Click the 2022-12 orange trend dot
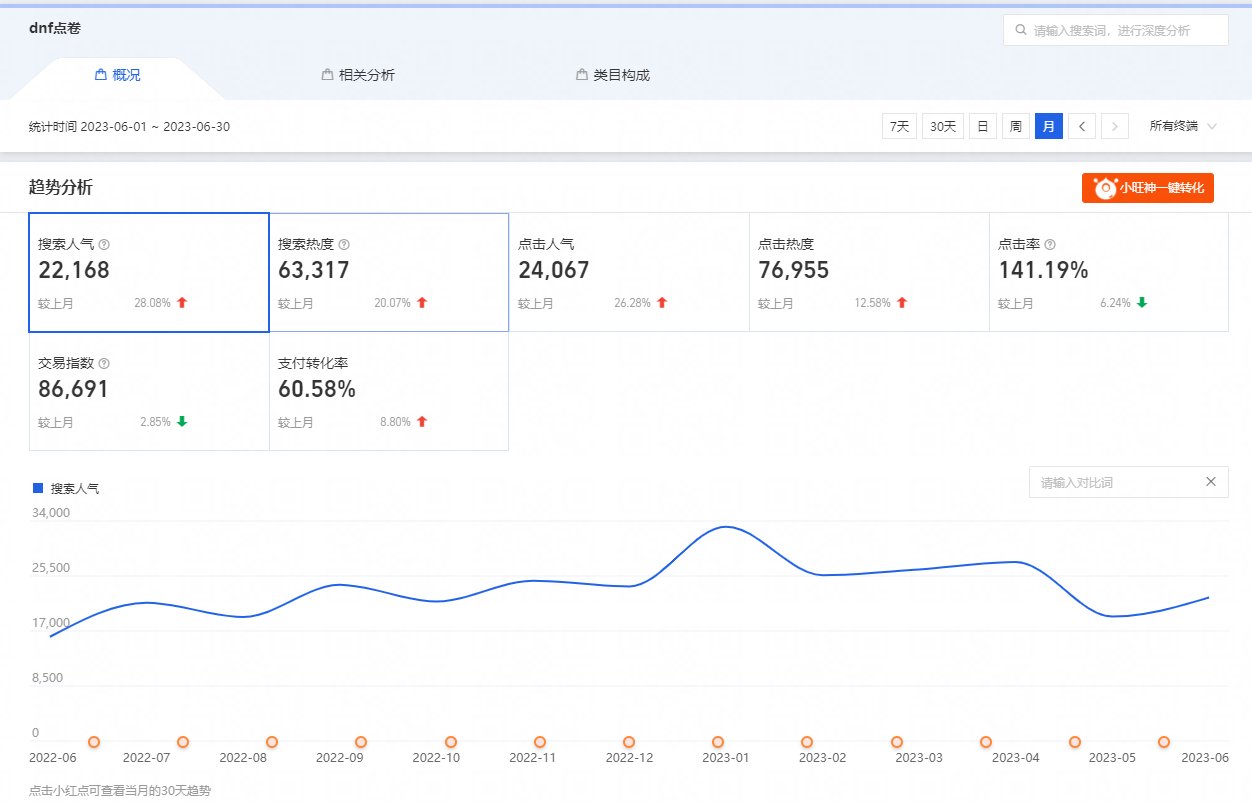 tap(629, 742)
